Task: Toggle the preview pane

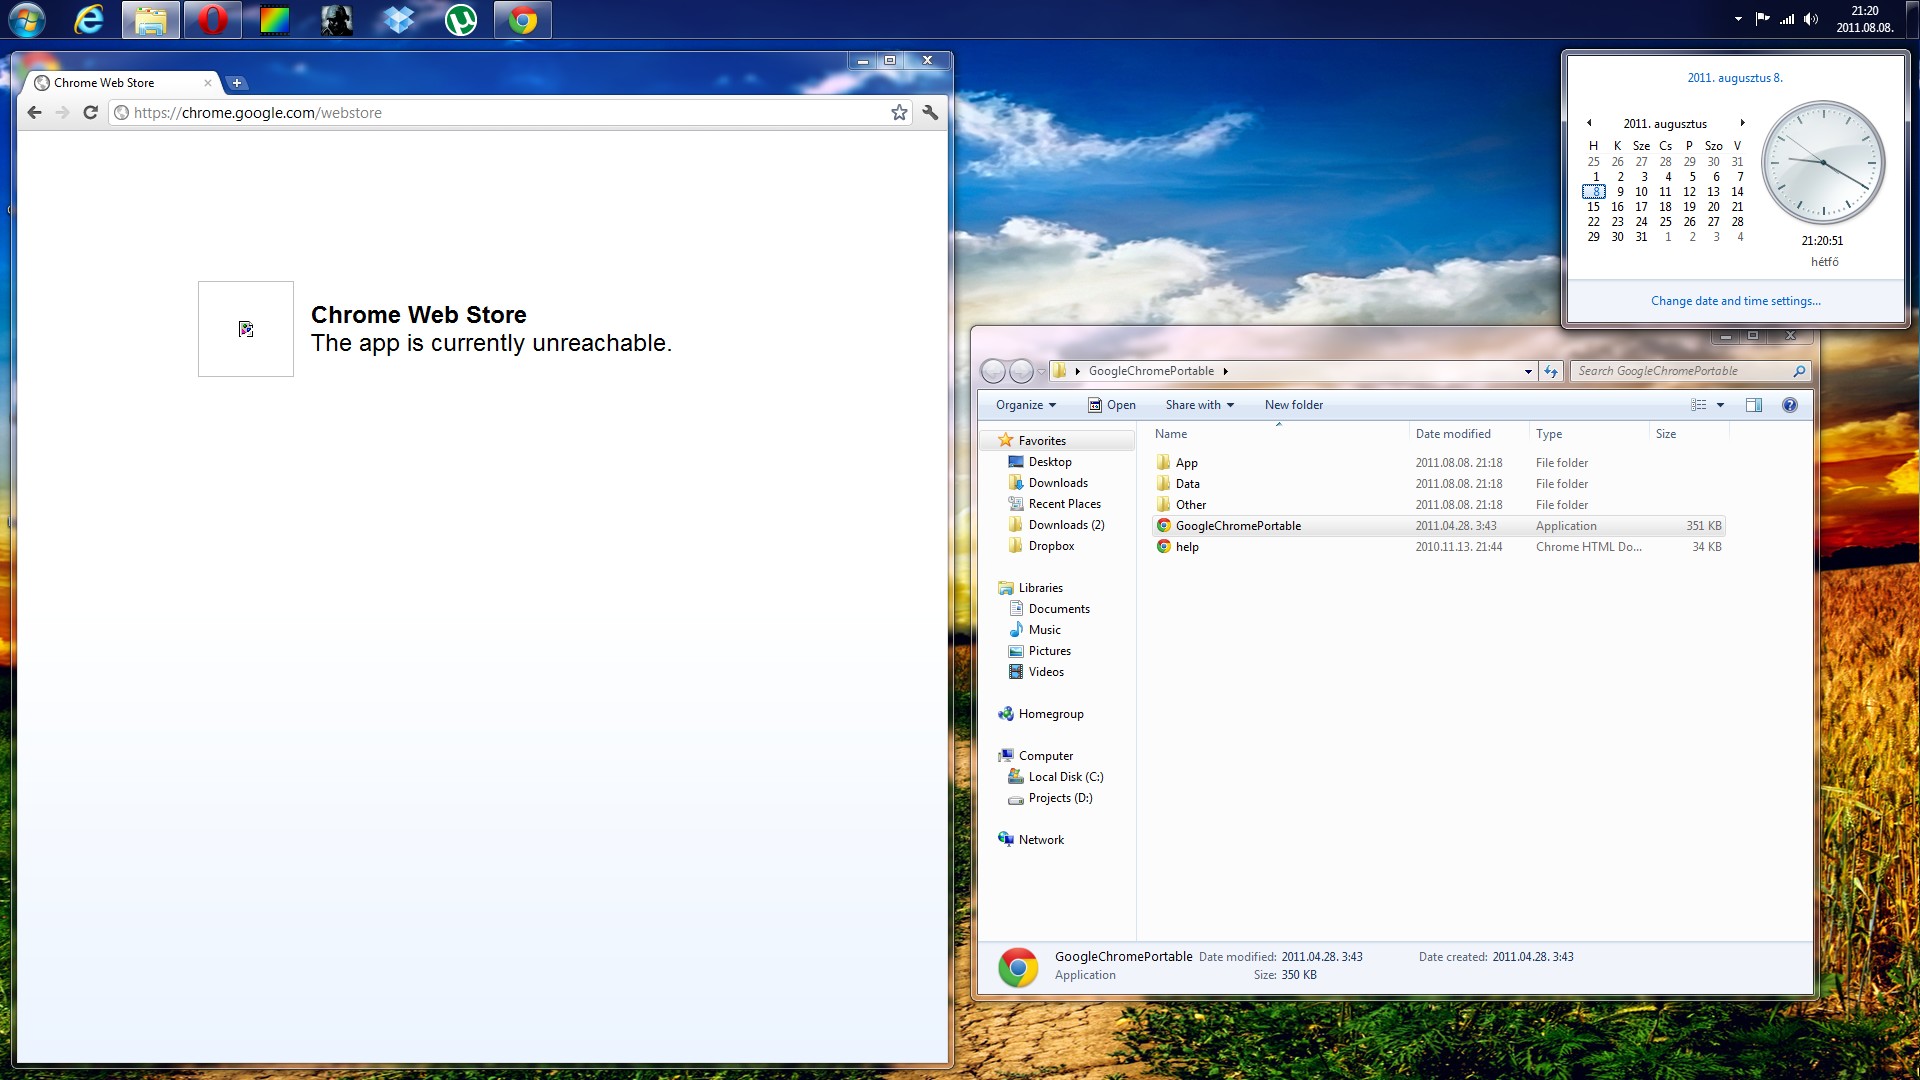Action: click(x=1754, y=405)
